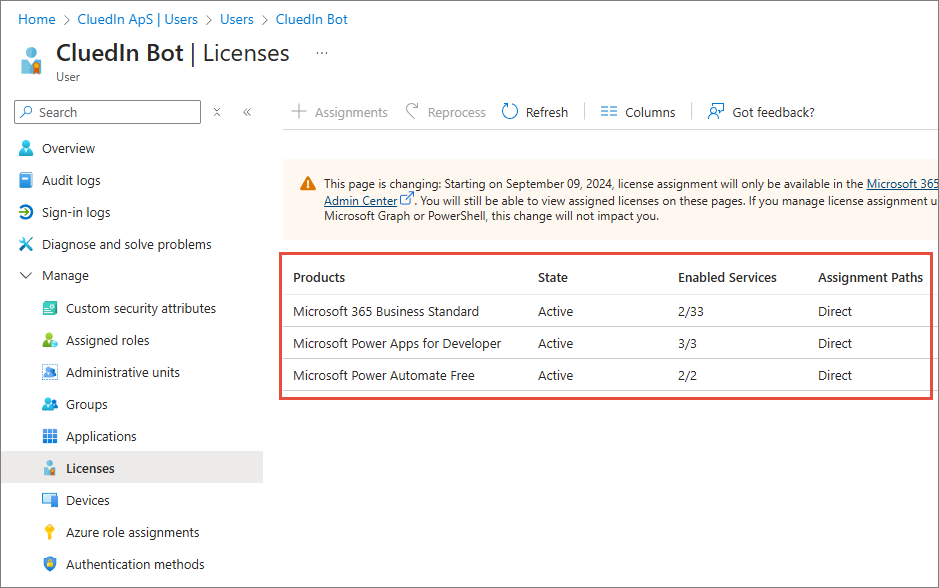The width and height of the screenshot is (939, 588).
Task: Select Custom security attributes menu item
Action: point(141,308)
